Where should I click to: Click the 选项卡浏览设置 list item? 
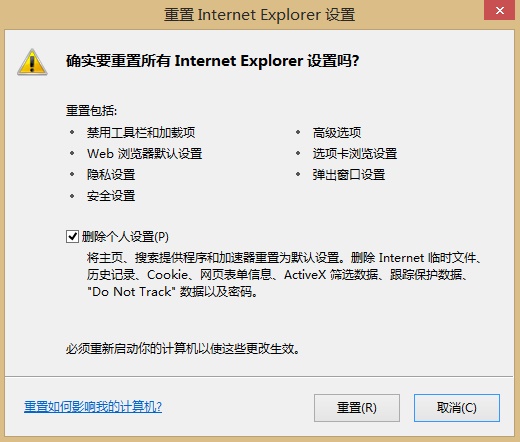coord(355,154)
